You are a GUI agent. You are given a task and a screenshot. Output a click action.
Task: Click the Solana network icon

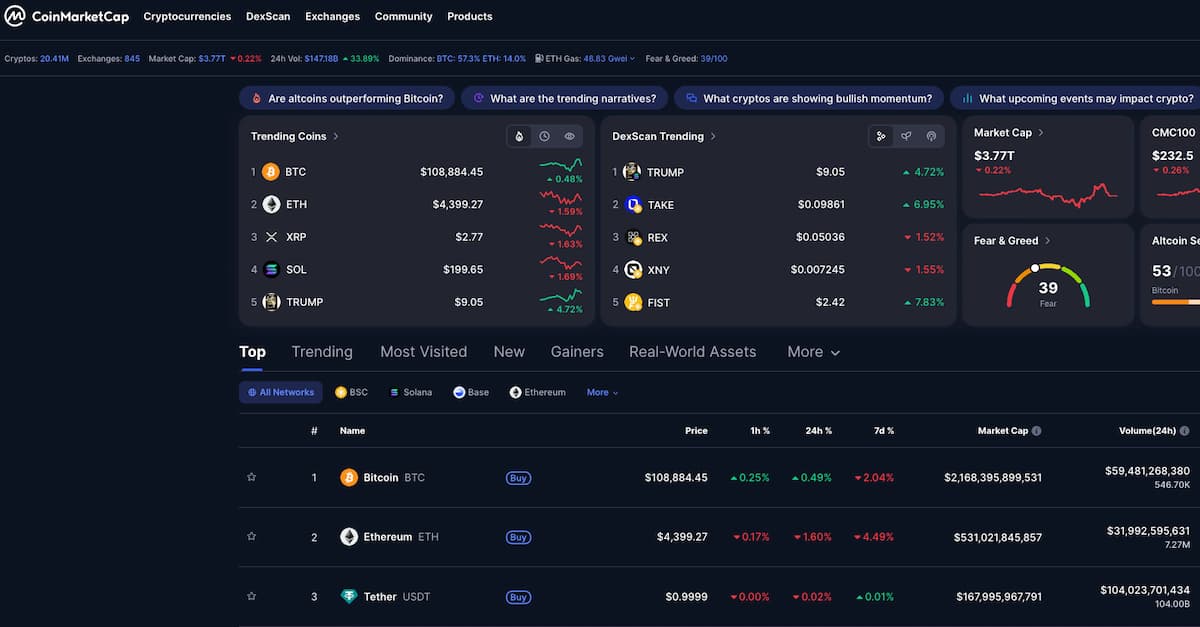(395, 392)
